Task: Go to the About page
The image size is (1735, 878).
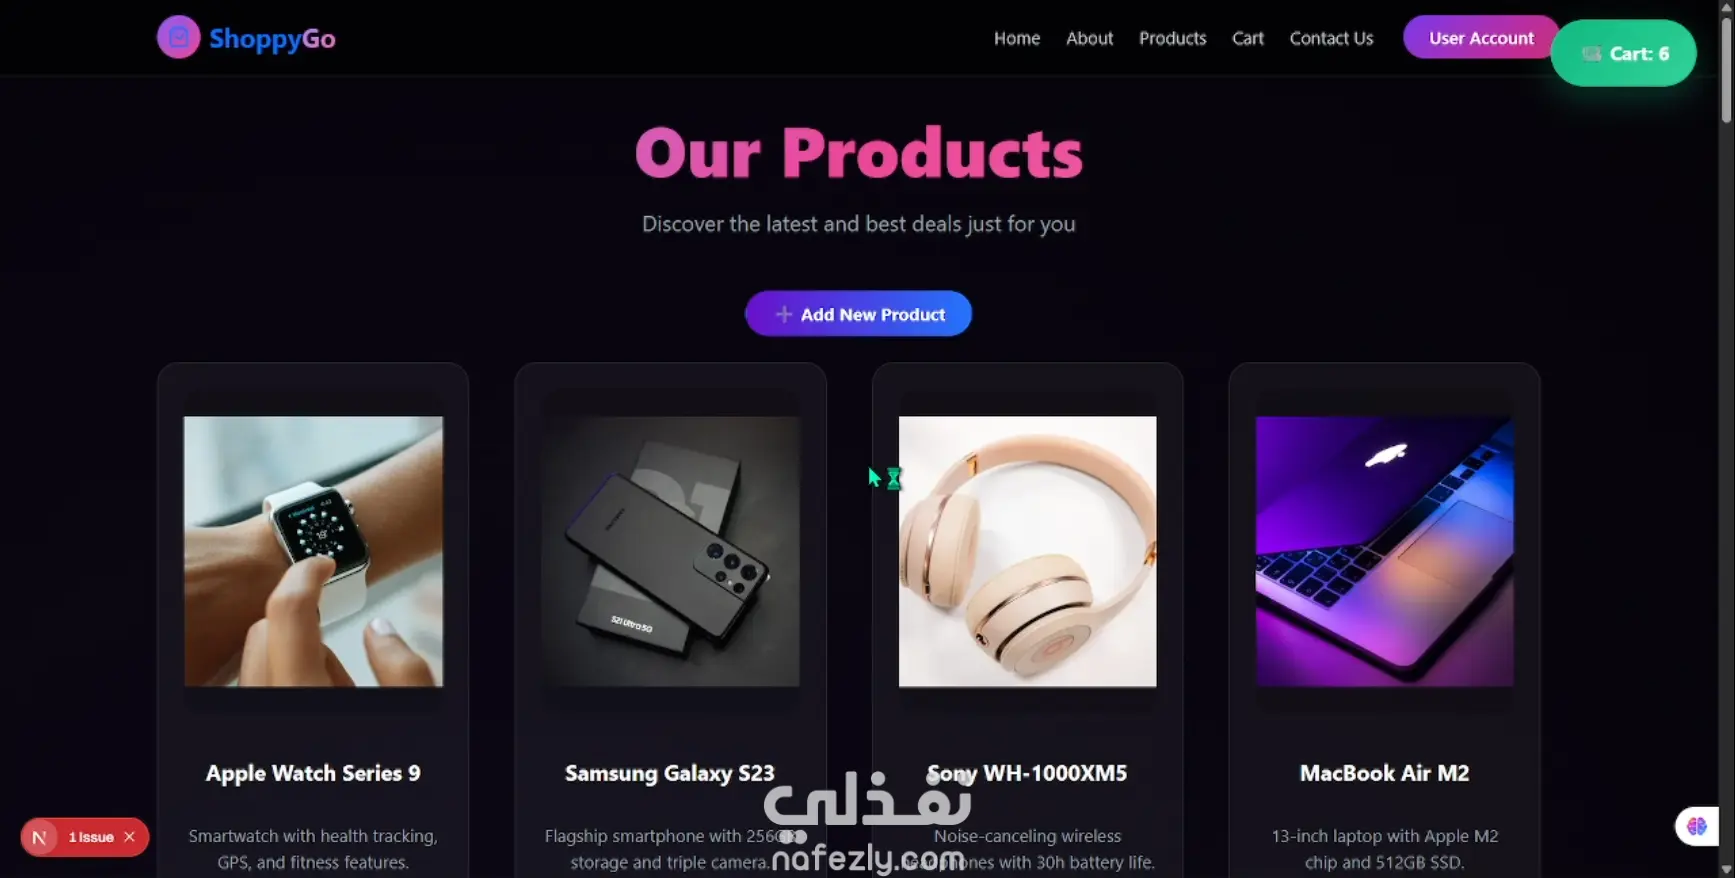Action: click(x=1089, y=38)
